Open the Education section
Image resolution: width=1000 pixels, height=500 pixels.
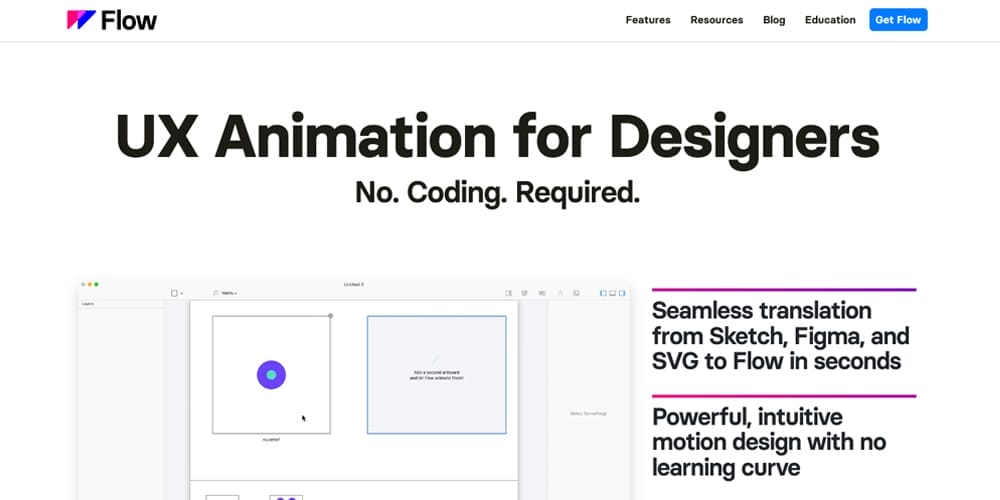(830, 20)
